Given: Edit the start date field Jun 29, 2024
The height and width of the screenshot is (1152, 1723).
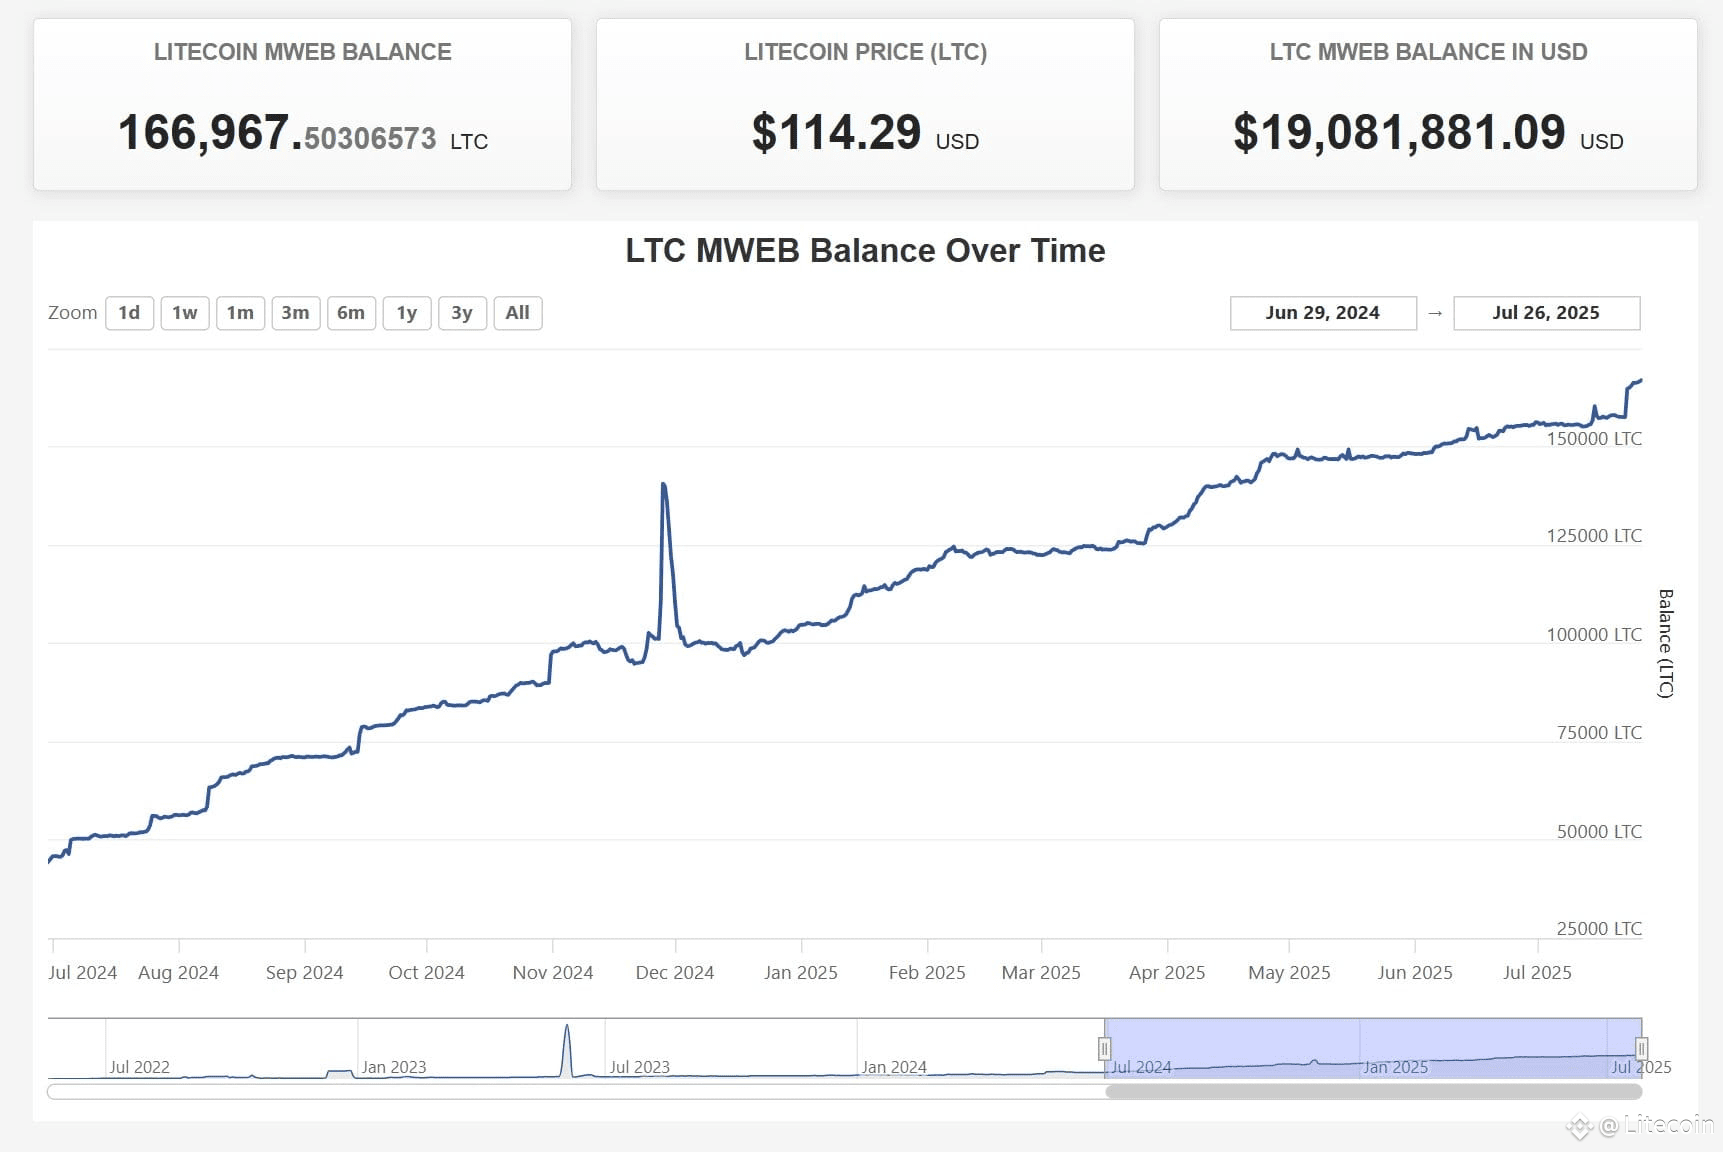Looking at the screenshot, I should pyautogui.click(x=1323, y=313).
